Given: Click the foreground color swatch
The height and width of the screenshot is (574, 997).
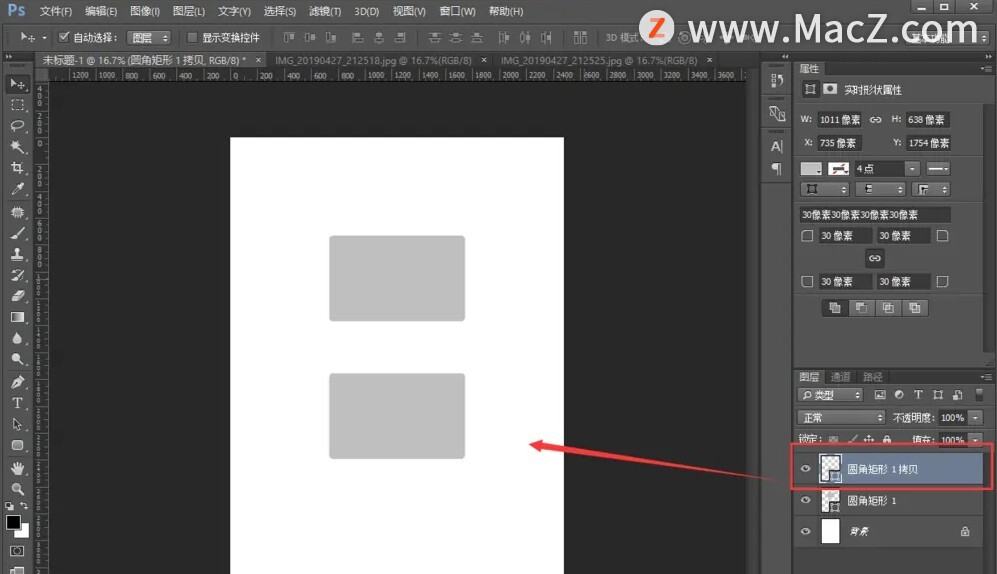Looking at the screenshot, I should [x=13, y=522].
